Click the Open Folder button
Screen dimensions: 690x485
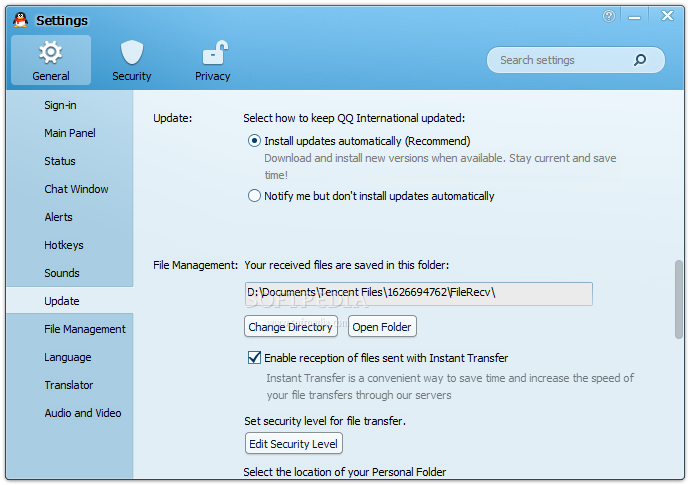pos(382,327)
